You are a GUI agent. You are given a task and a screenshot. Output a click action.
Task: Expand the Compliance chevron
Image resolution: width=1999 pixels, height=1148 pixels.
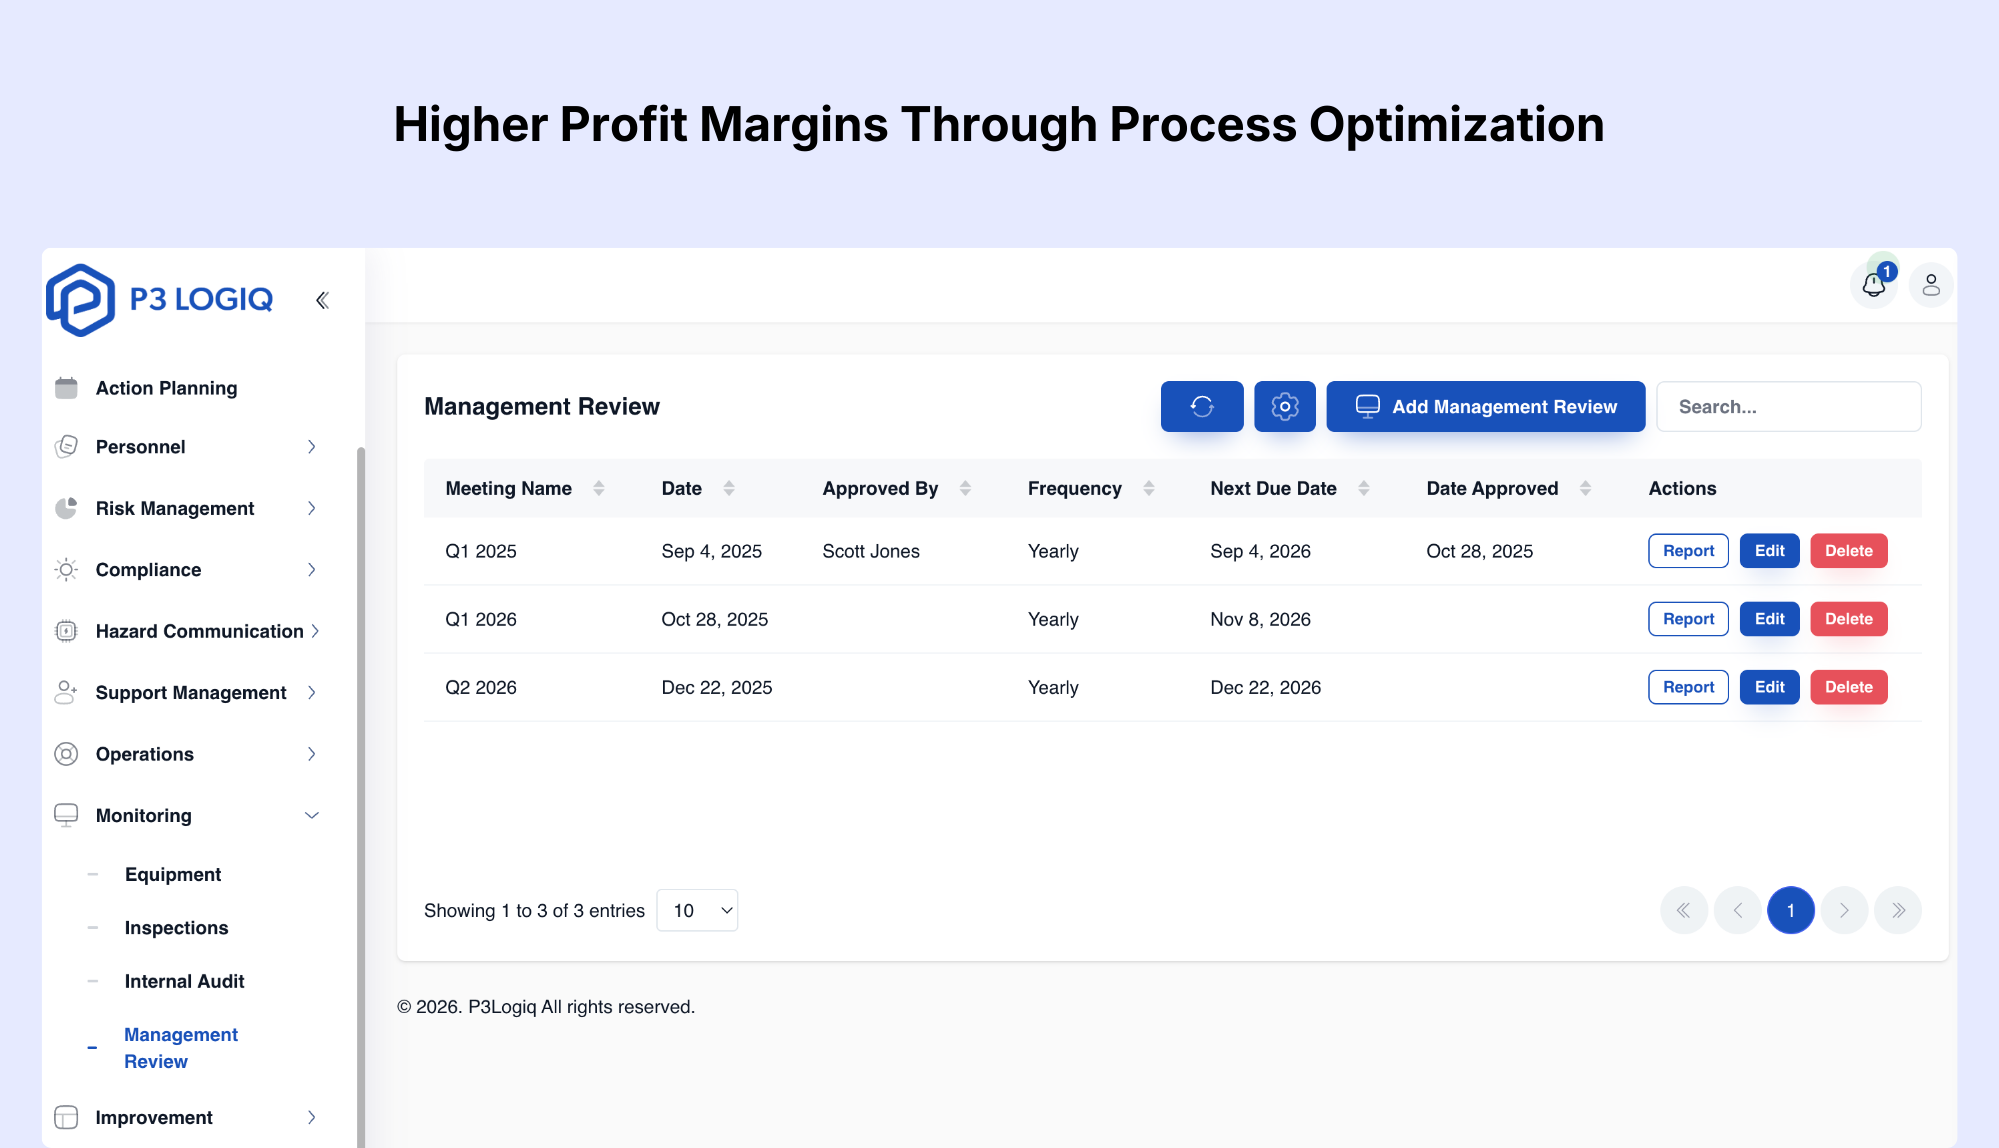click(x=312, y=570)
